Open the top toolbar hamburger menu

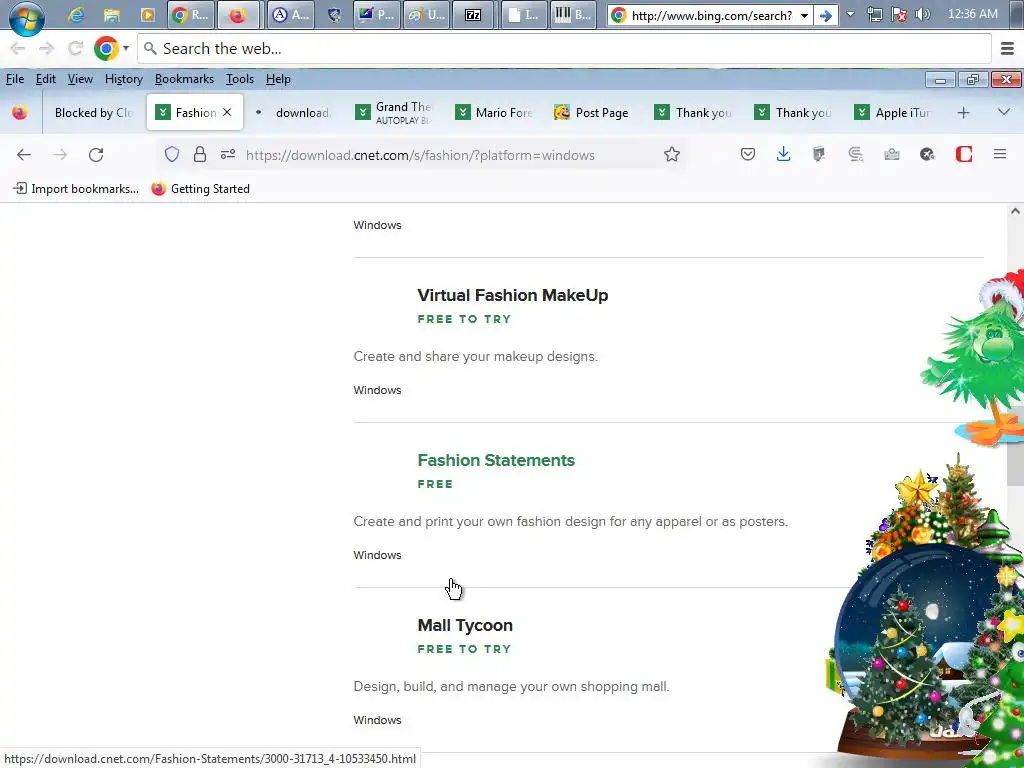point(1008,48)
